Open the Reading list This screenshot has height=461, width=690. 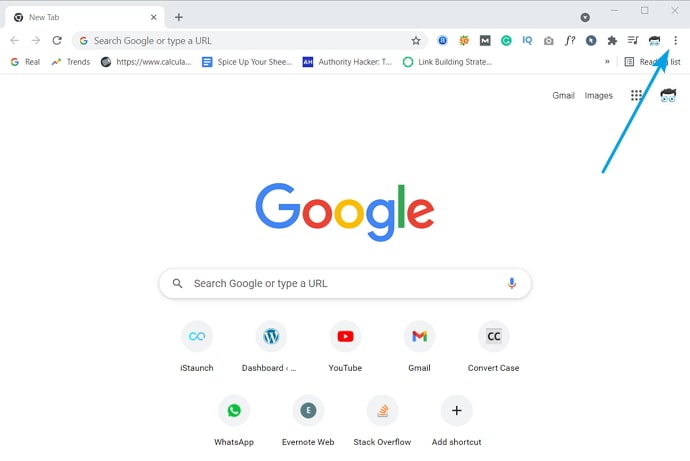(653, 62)
